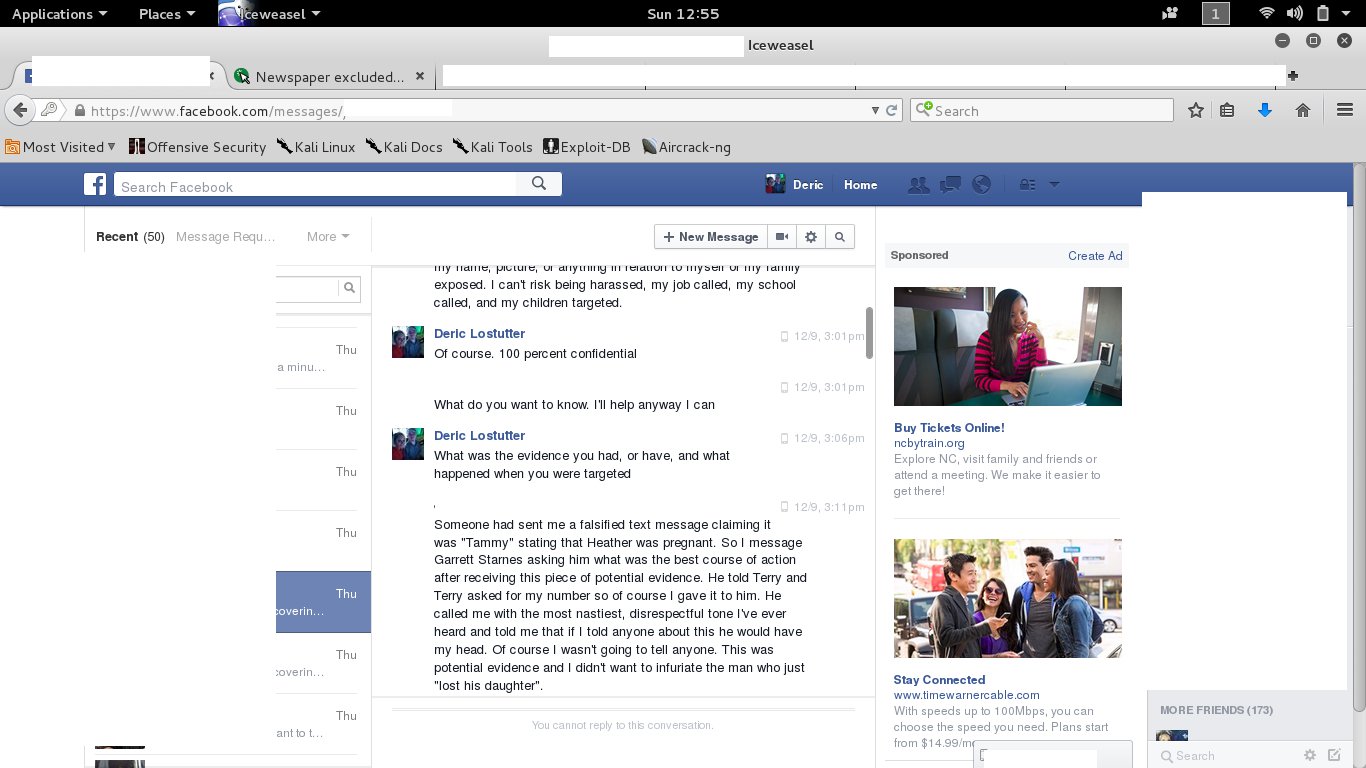Switch workspace via indicator 1

1215,14
